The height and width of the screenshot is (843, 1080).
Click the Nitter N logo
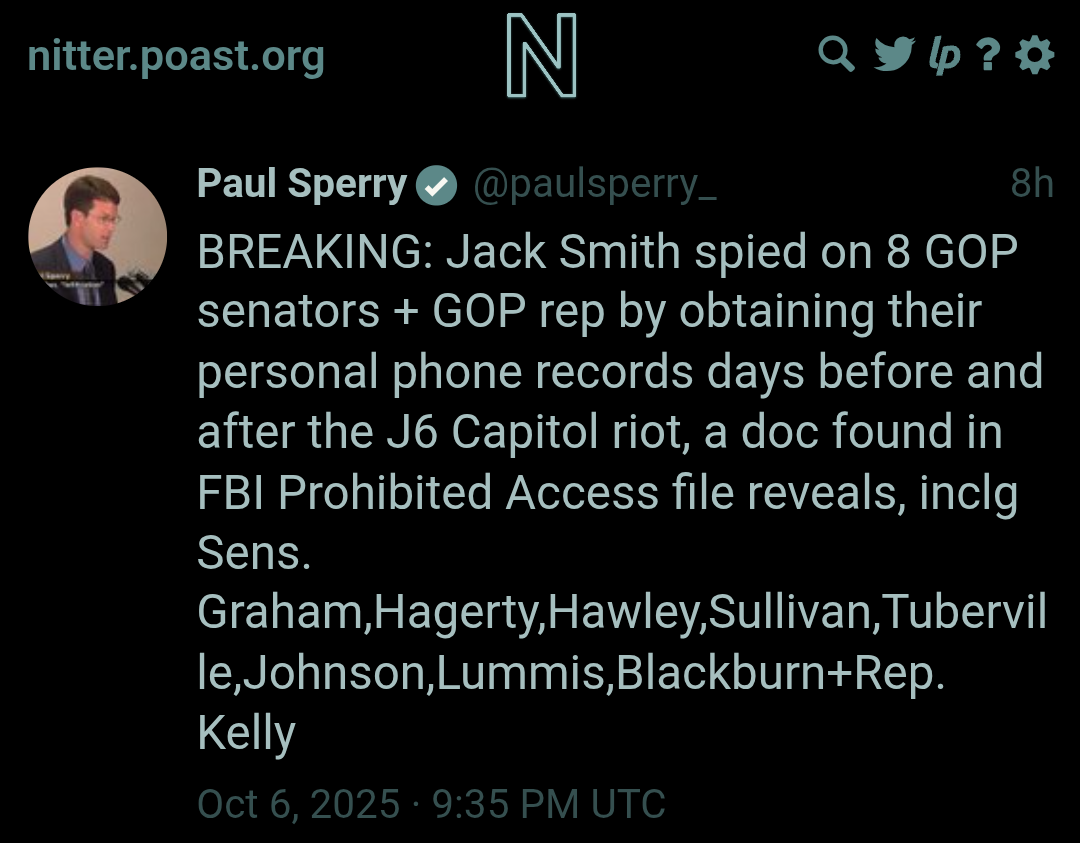click(541, 56)
